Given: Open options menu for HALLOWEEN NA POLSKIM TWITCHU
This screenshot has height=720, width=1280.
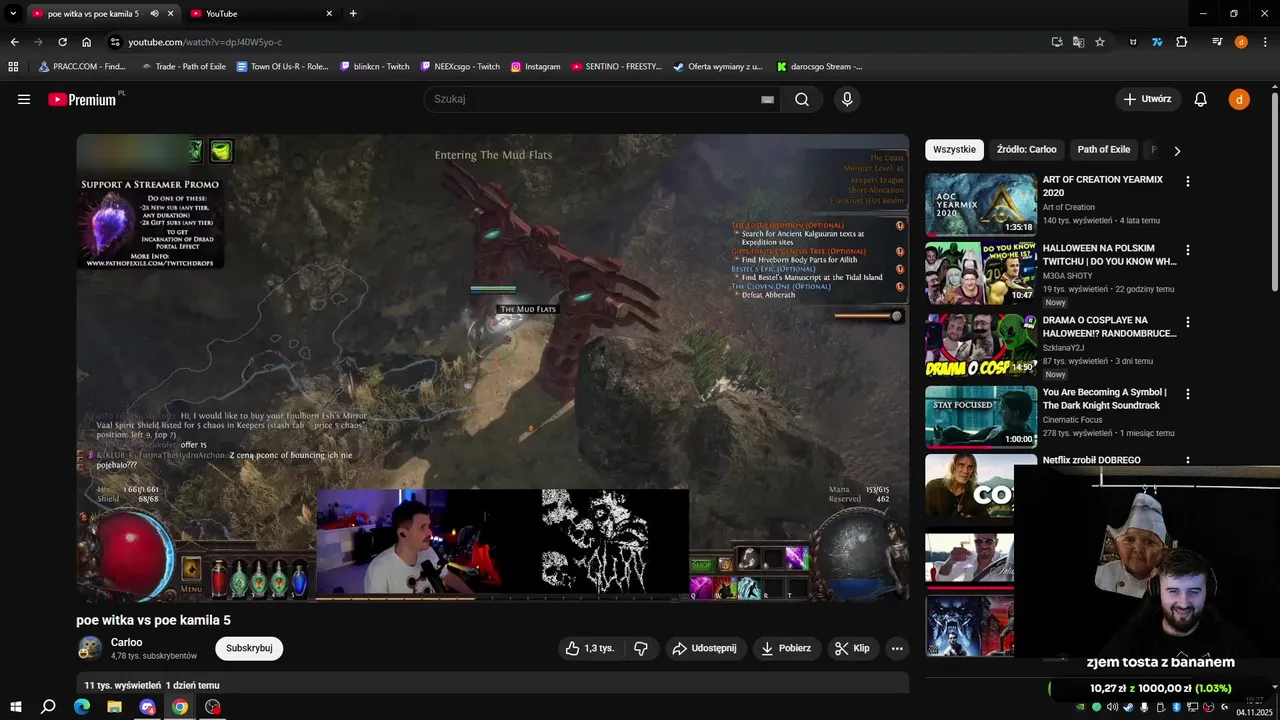Looking at the screenshot, I should [x=1188, y=250].
